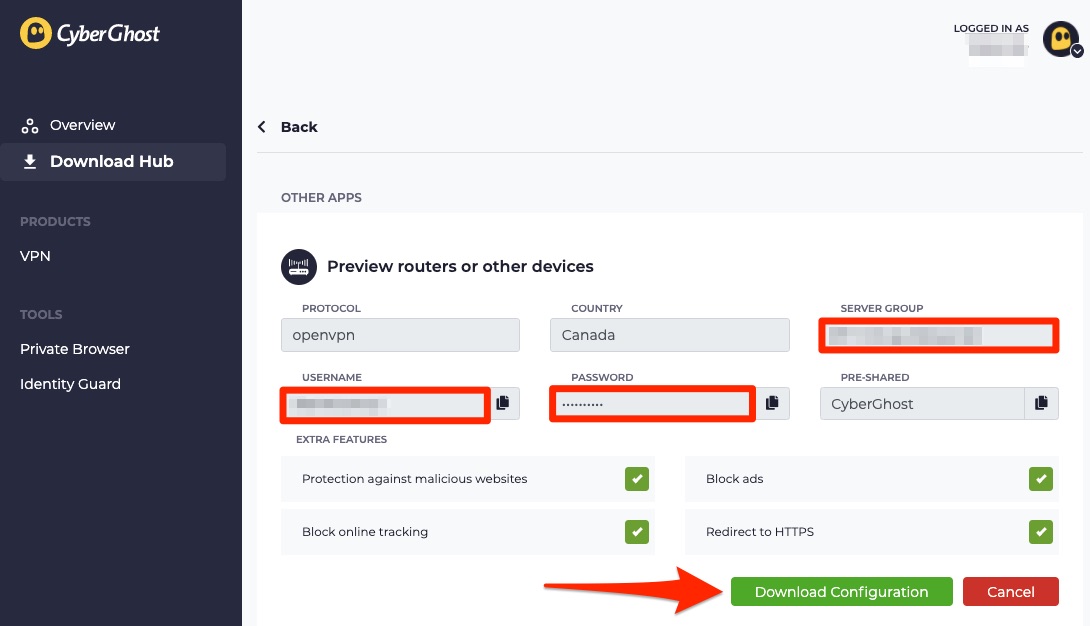Copy the pre-shared key

1041,403
